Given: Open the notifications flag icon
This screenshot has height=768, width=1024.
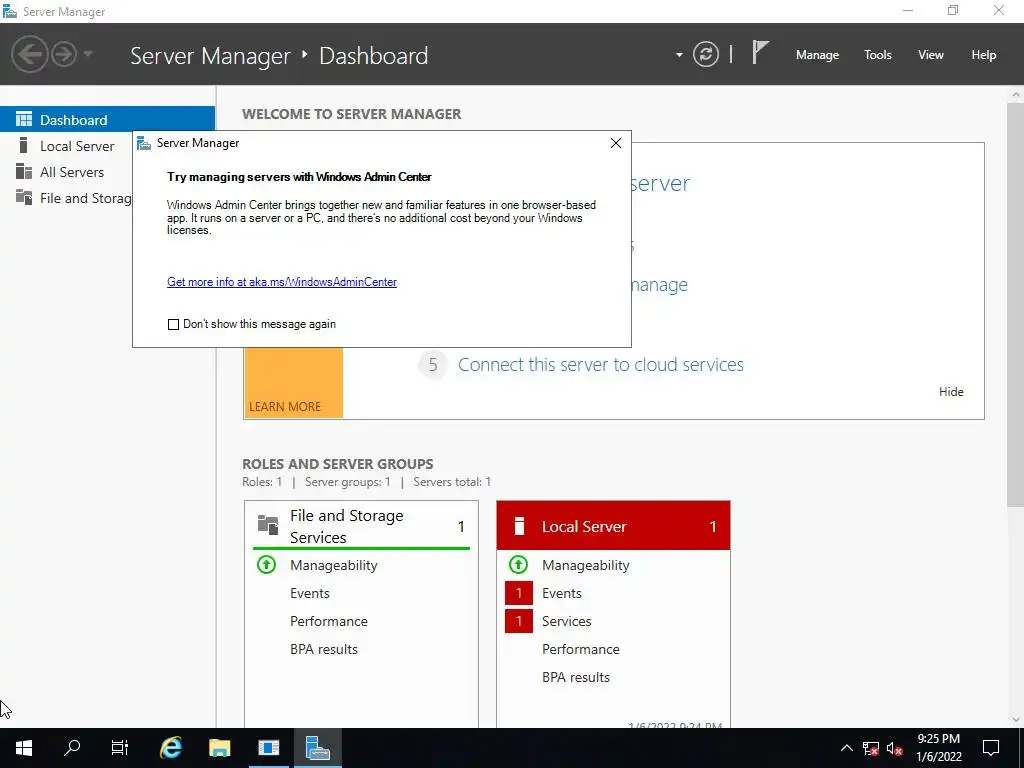Looking at the screenshot, I should click(x=760, y=53).
